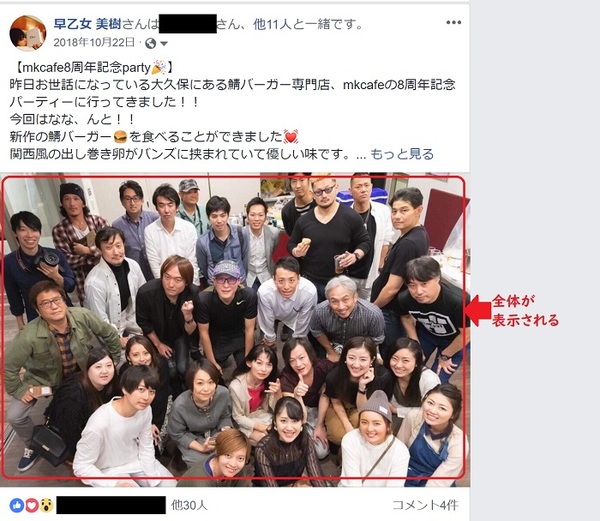The image size is (600, 521).
Task: Open the コメント4件 comments link
Action: point(425,505)
